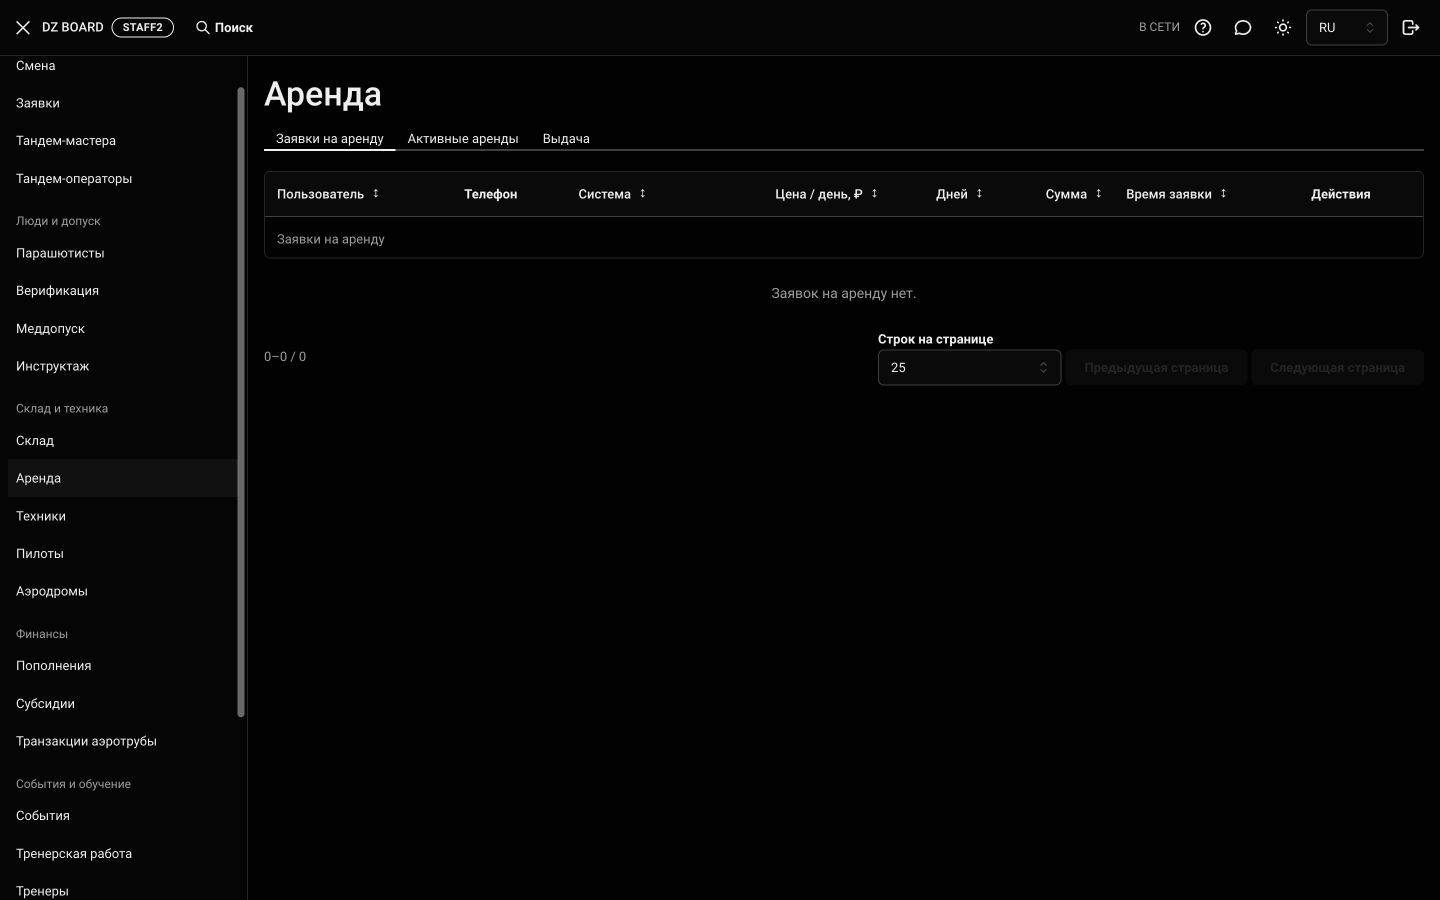This screenshot has width=1440, height=900.
Task: Click the Следующая страница button
Action: [1337, 368]
